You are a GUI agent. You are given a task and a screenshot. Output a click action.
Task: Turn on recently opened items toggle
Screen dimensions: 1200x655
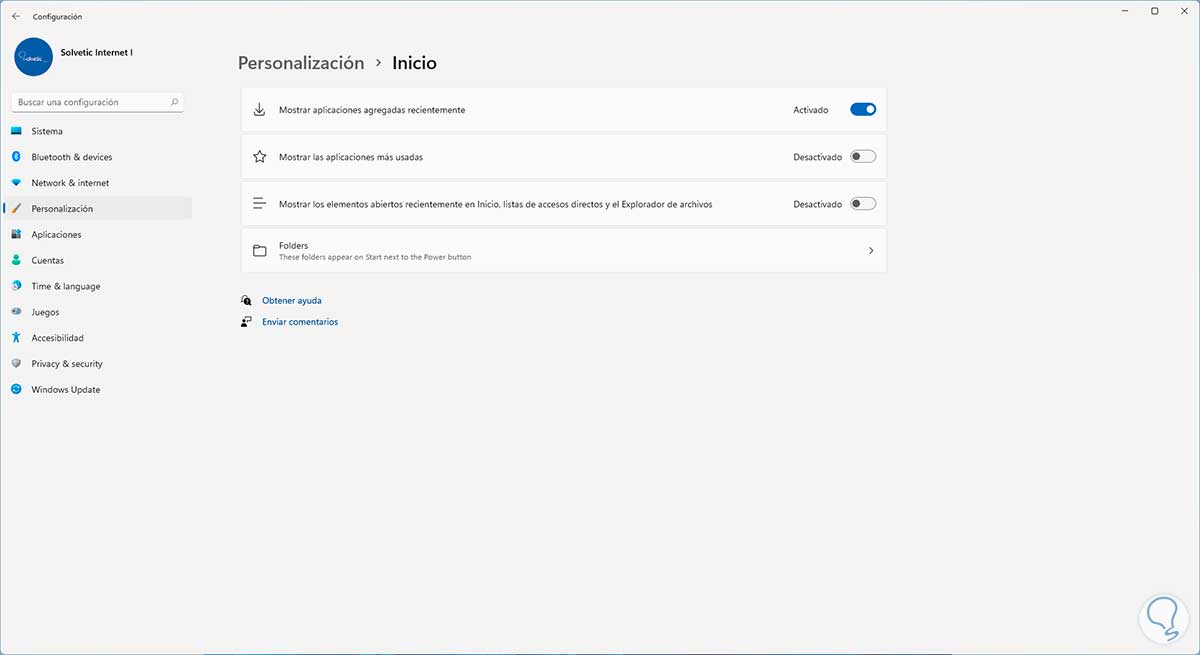pyautogui.click(x=862, y=204)
